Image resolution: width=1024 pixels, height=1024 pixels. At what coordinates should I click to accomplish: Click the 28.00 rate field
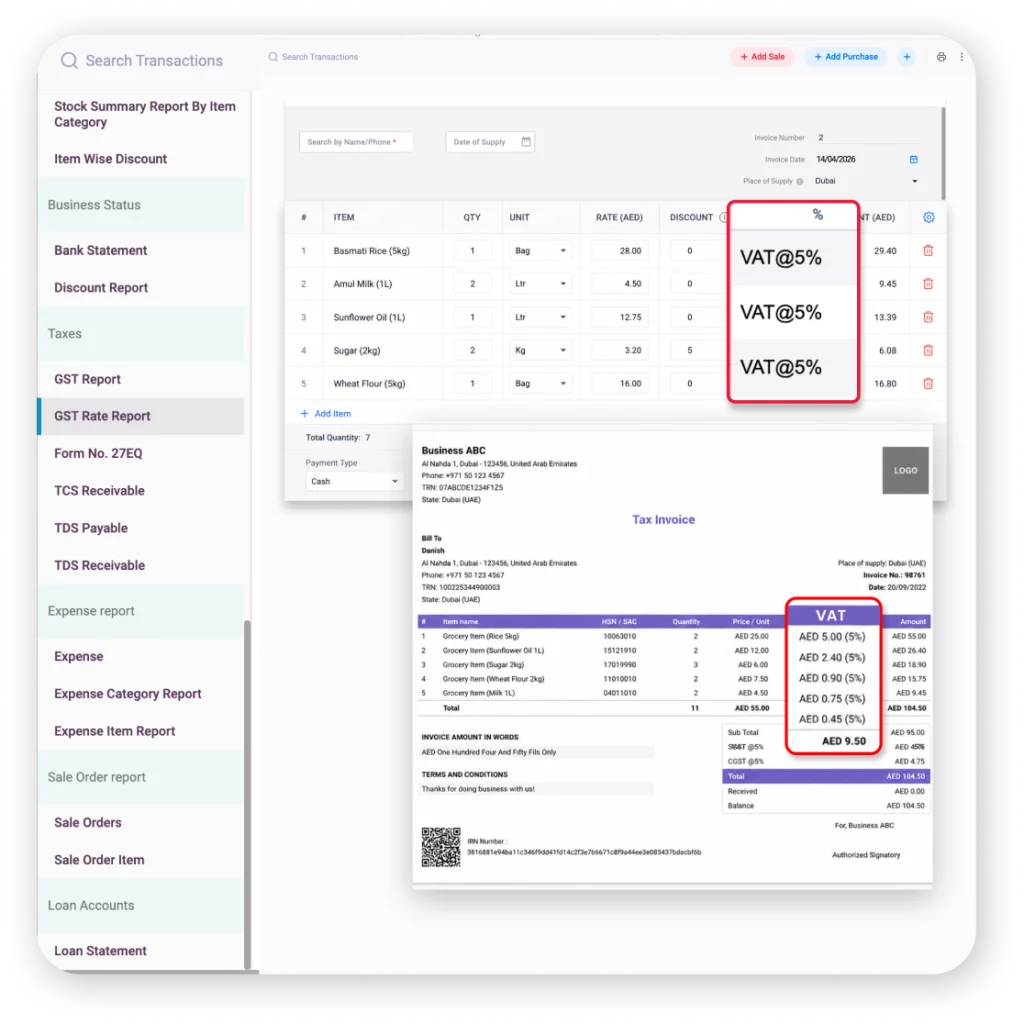619,251
